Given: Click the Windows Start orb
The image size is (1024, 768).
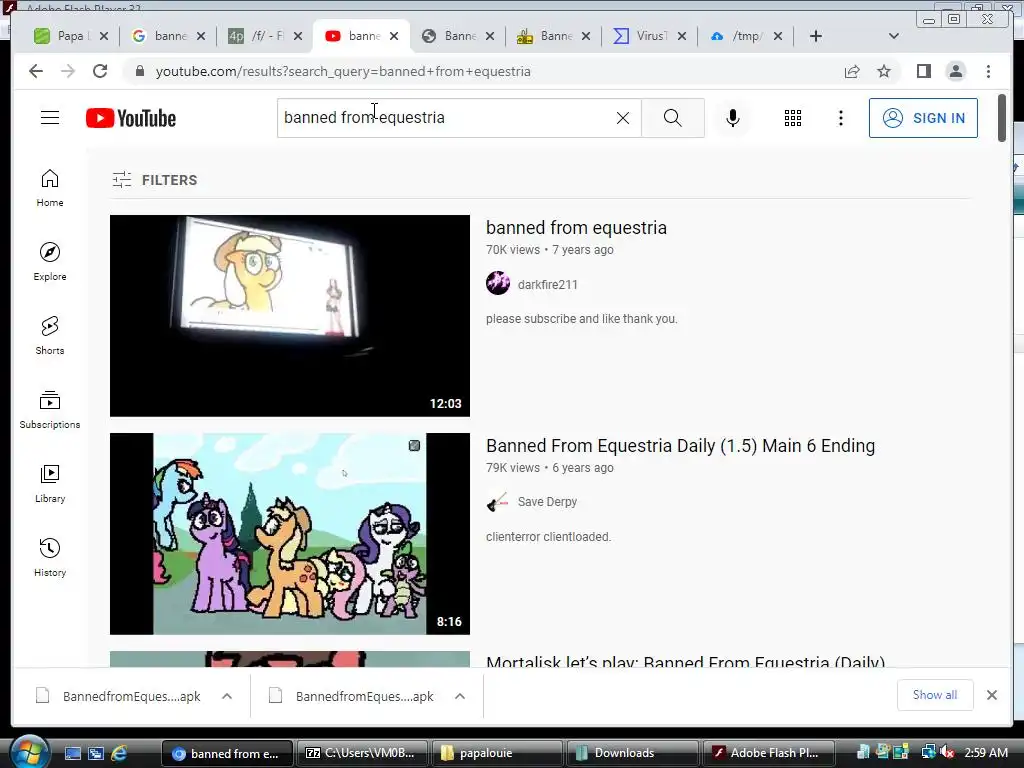Looking at the screenshot, I should (29, 752).
